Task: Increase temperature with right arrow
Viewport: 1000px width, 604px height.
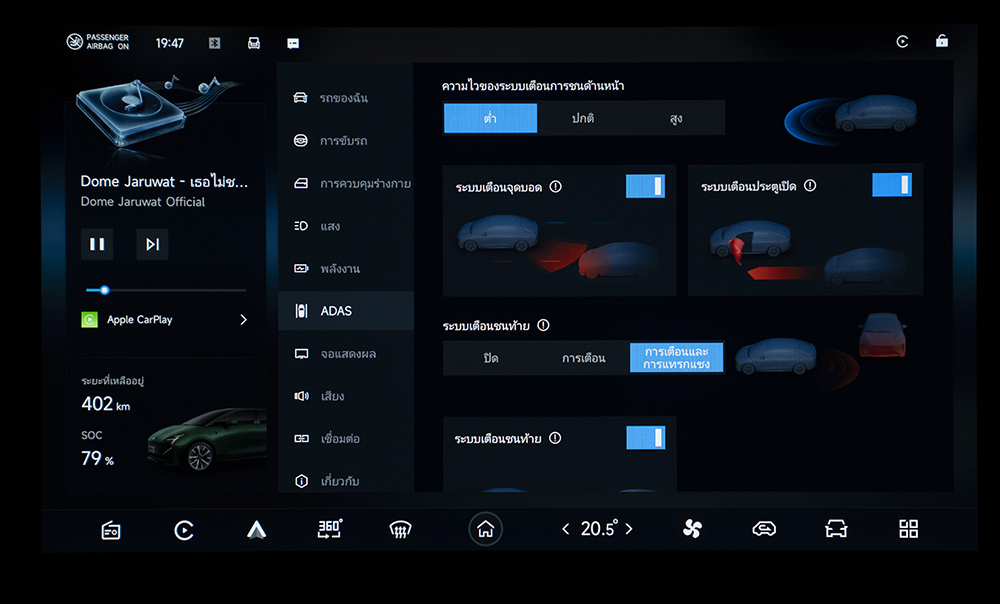Action: pos(629,529)
